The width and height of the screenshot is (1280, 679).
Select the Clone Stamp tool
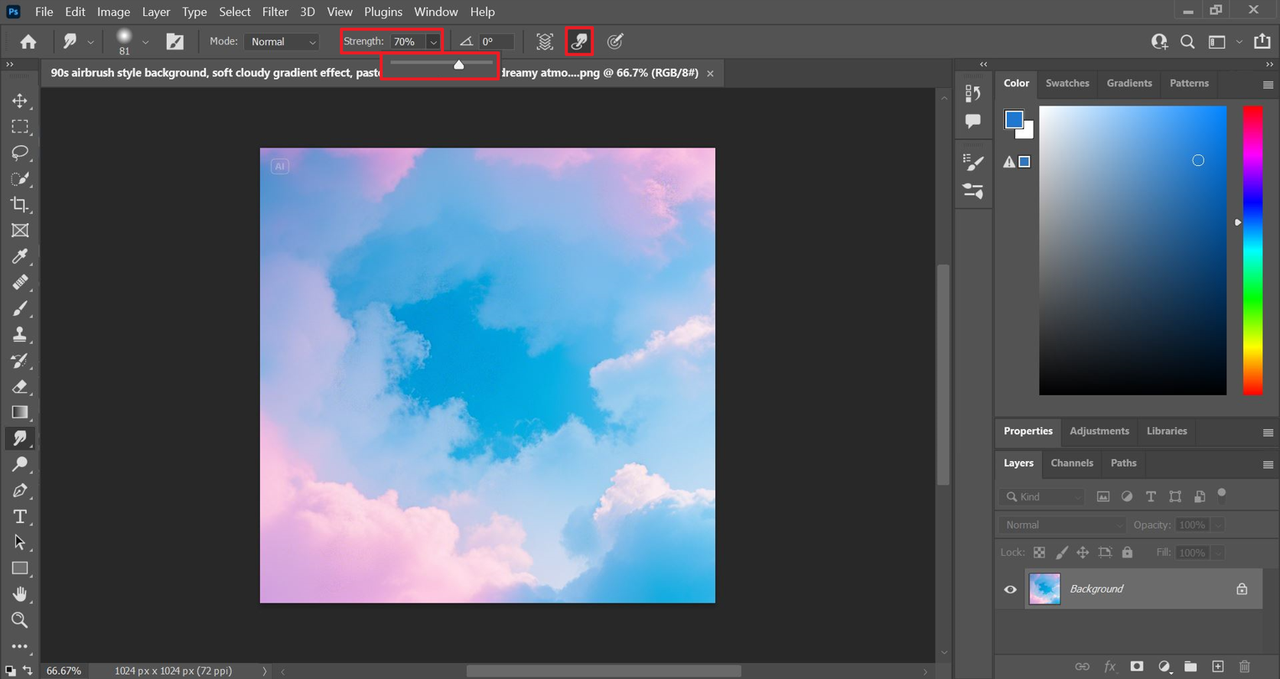click(19, 335)
